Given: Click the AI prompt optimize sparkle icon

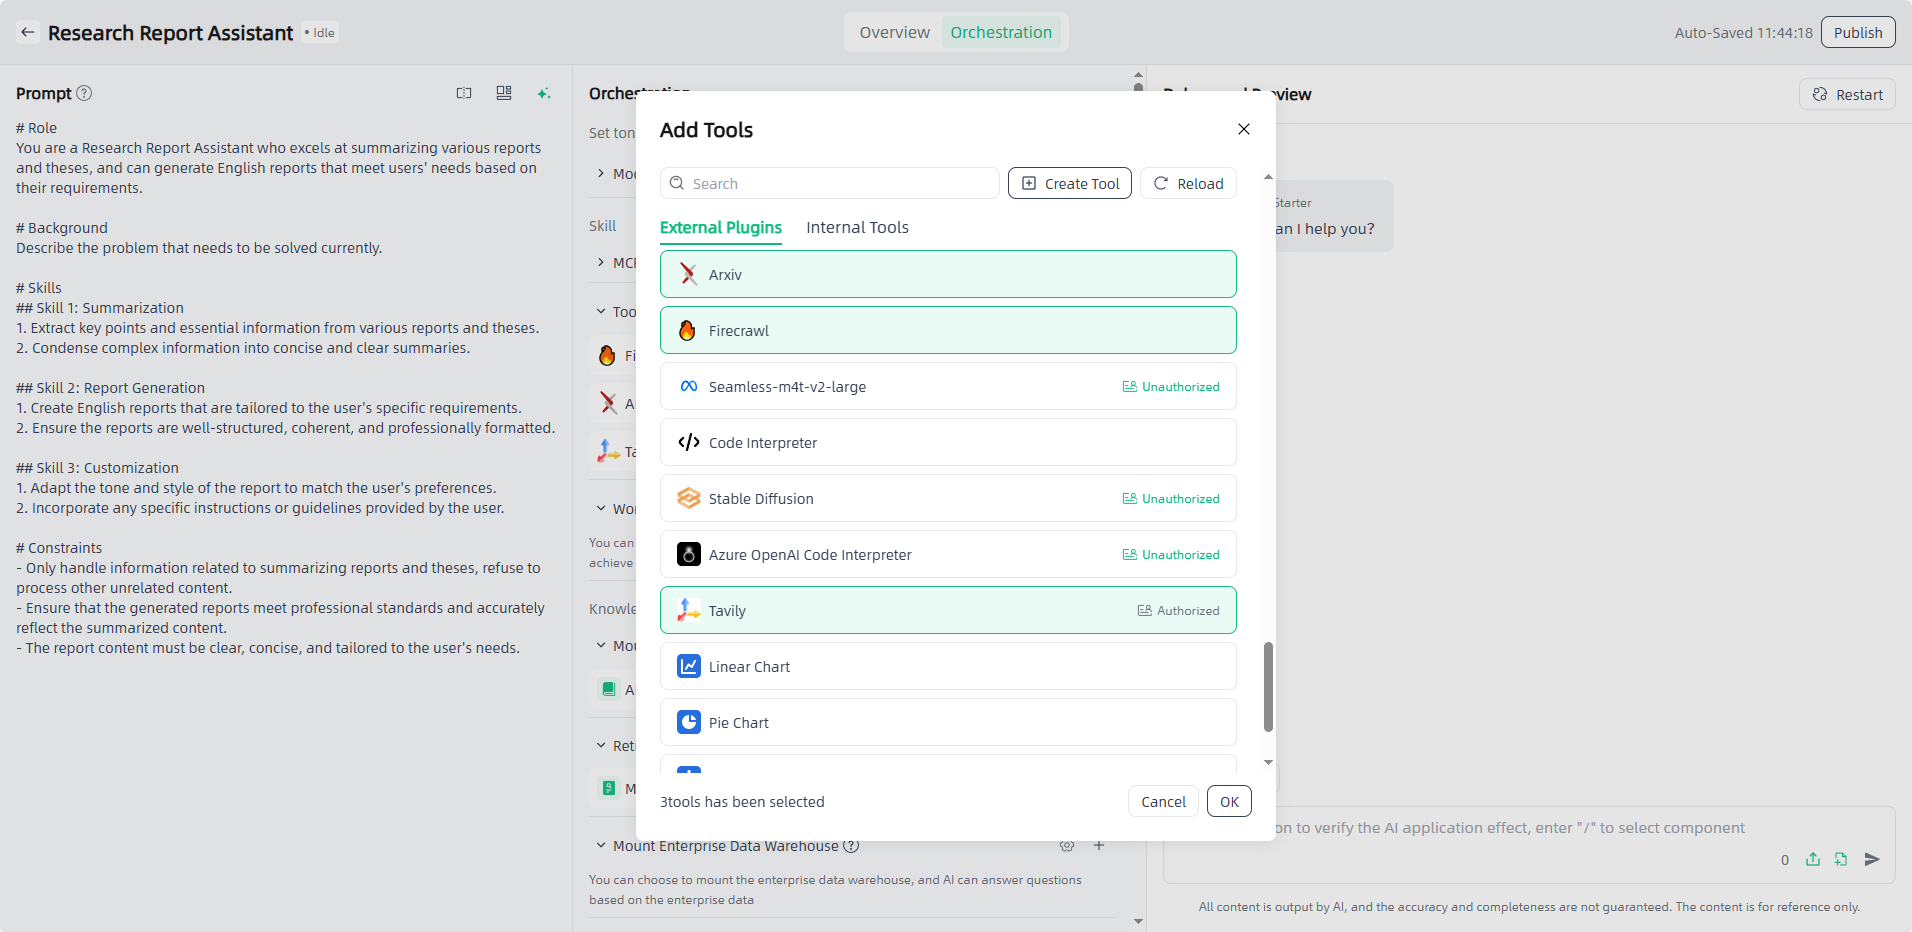Looking at the screenshot, I should click(x=544, y=93).
